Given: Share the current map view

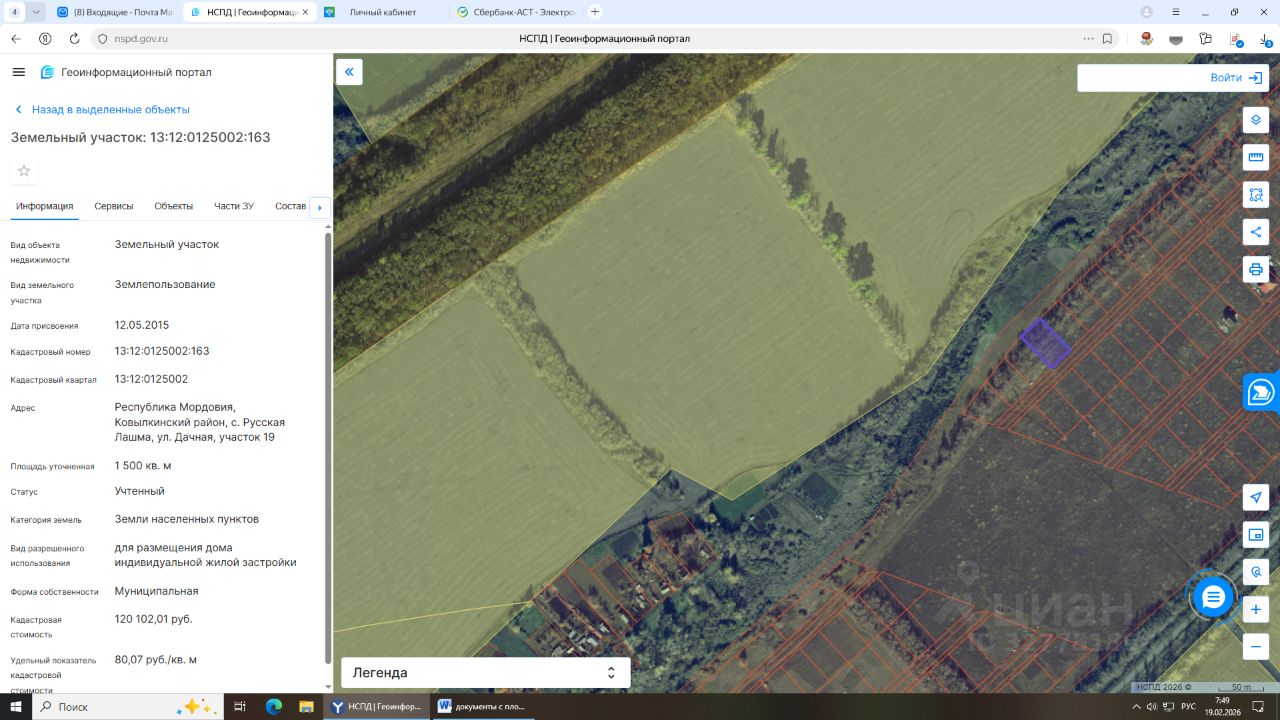Looking at the screenshot, I should pyautogui.click(x=1256, y=232).
